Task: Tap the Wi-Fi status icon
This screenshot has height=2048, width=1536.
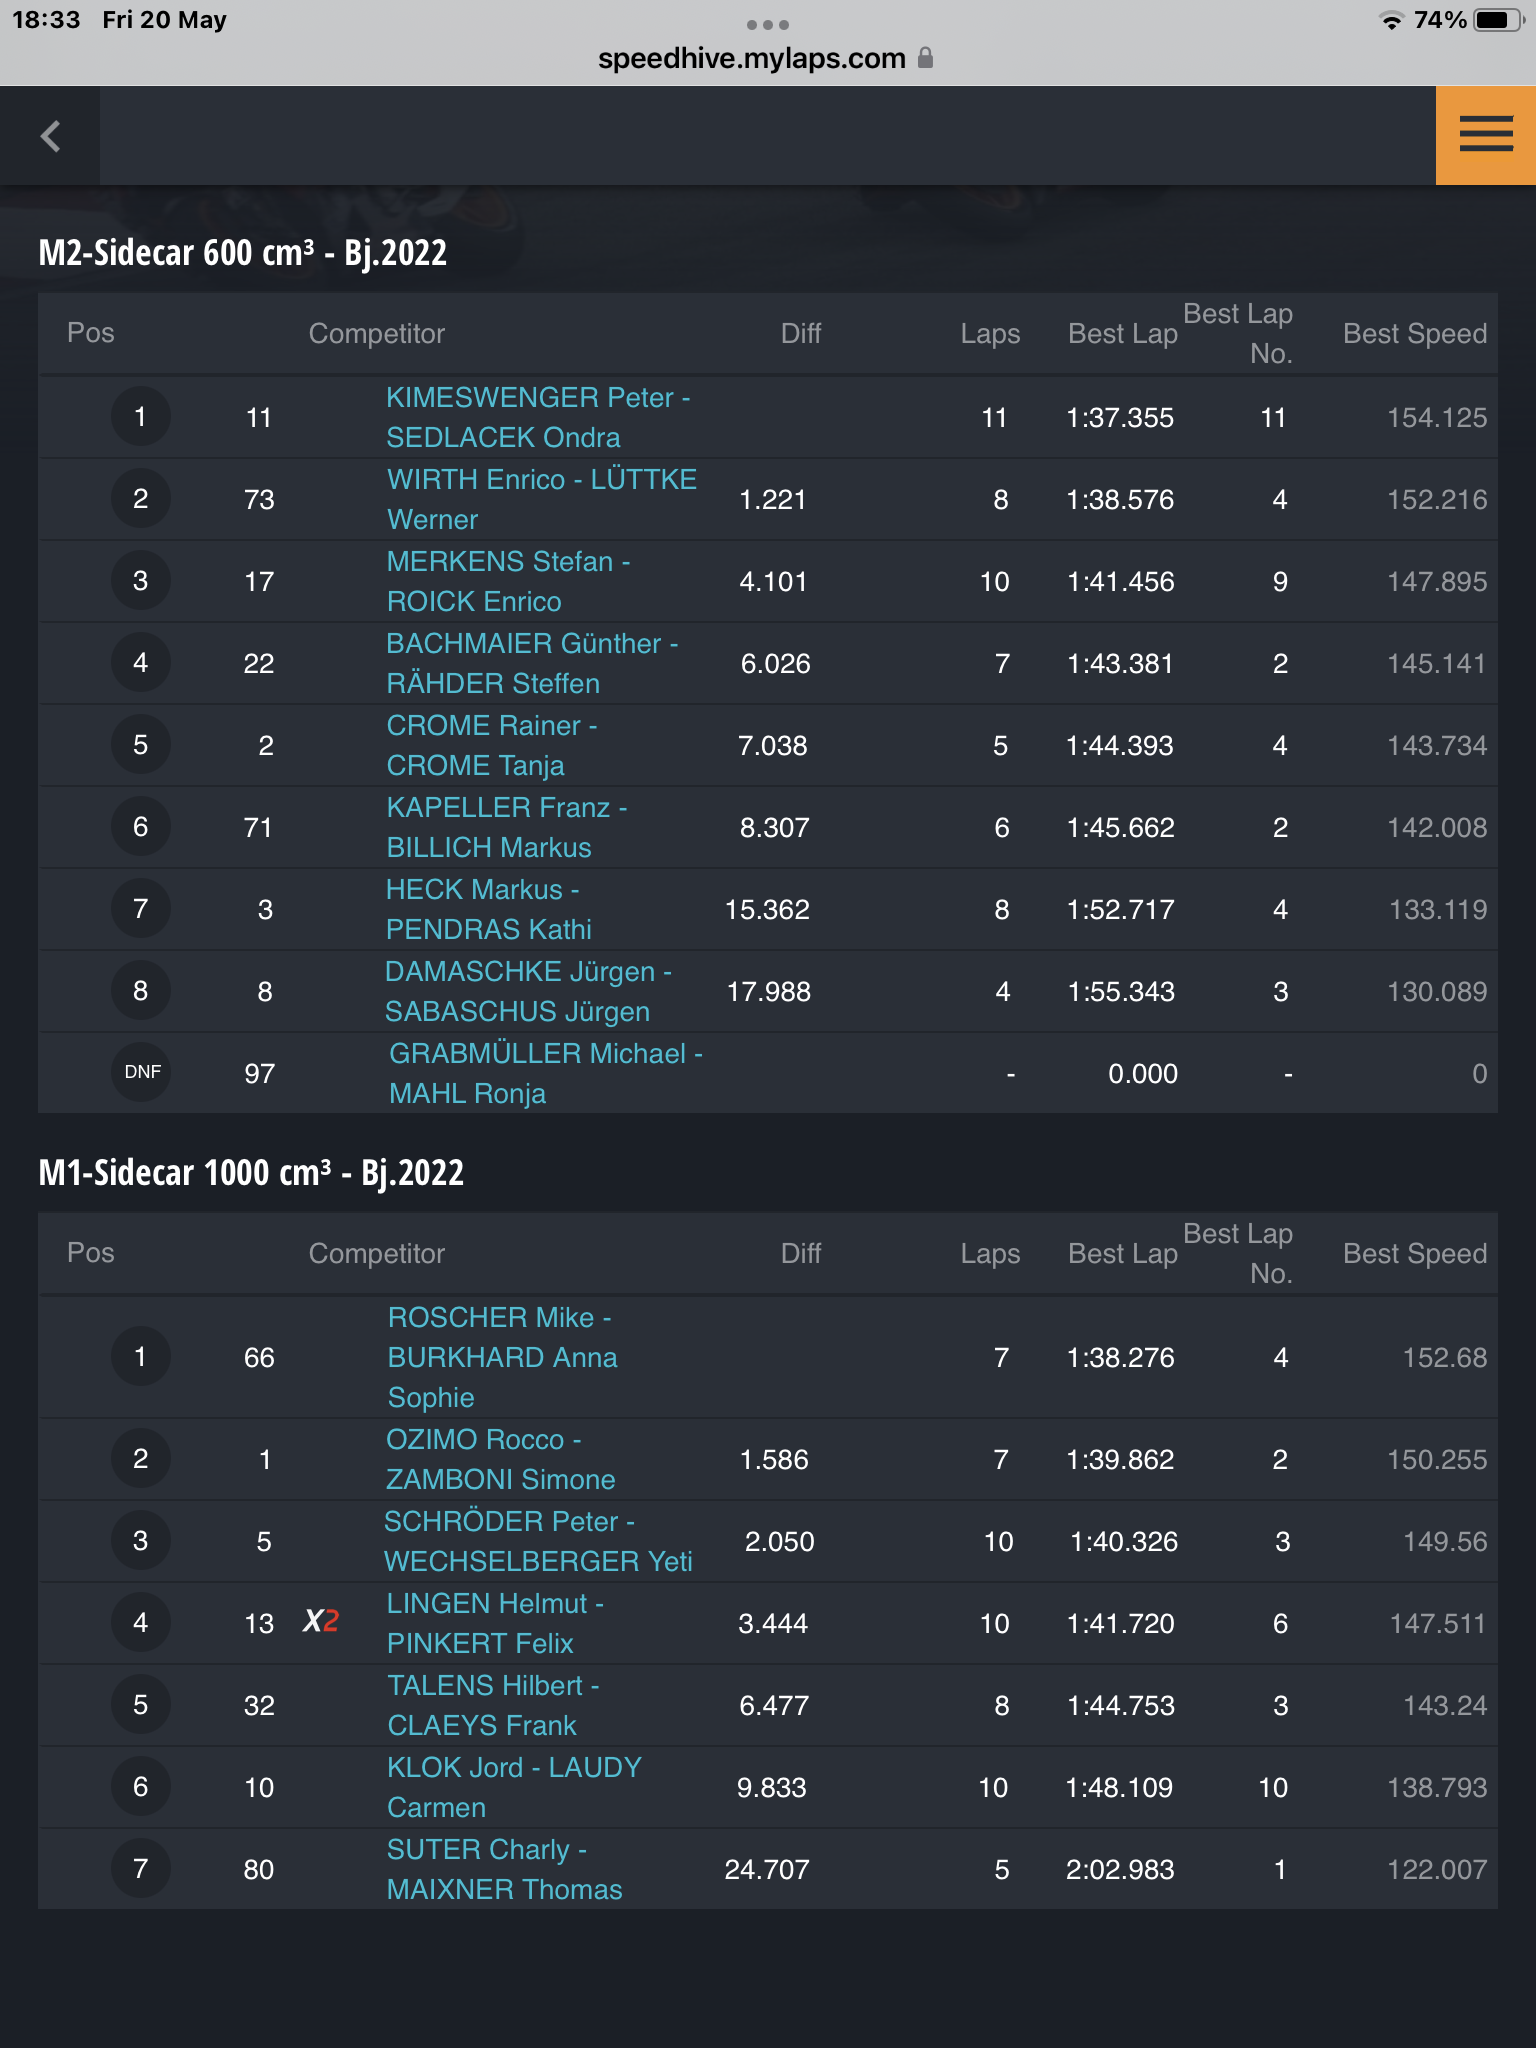Action: coord(1390,21)
